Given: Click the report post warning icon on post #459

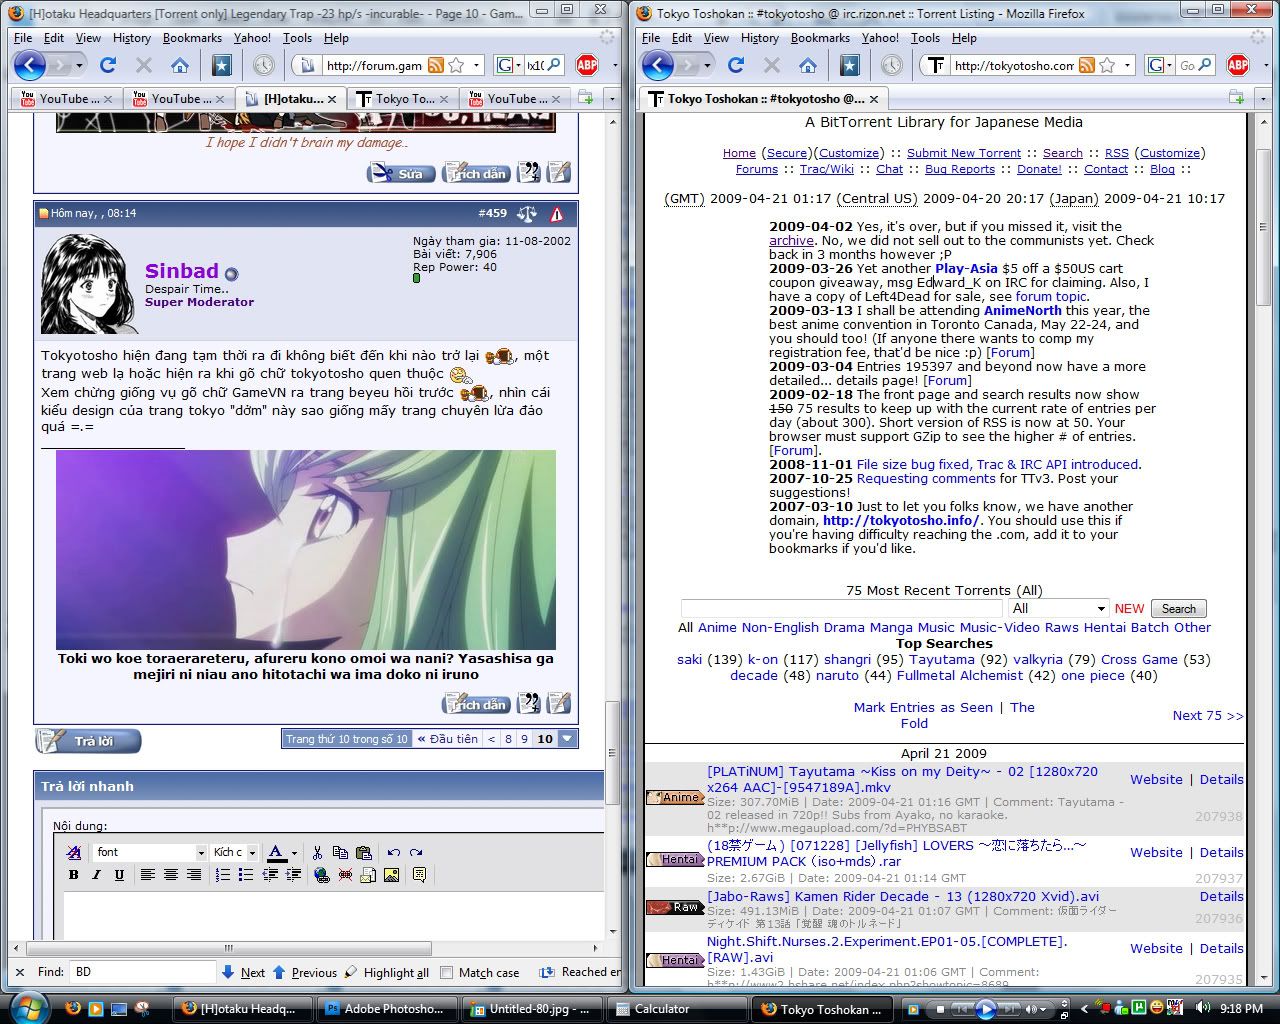Looking at the screenshot, I should (x=556, y=214).
